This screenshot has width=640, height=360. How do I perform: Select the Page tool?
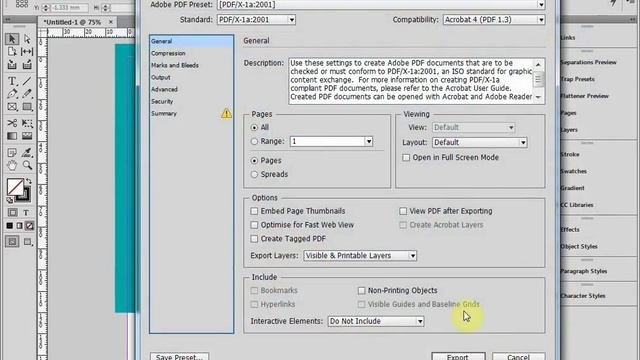click(12, 52)
